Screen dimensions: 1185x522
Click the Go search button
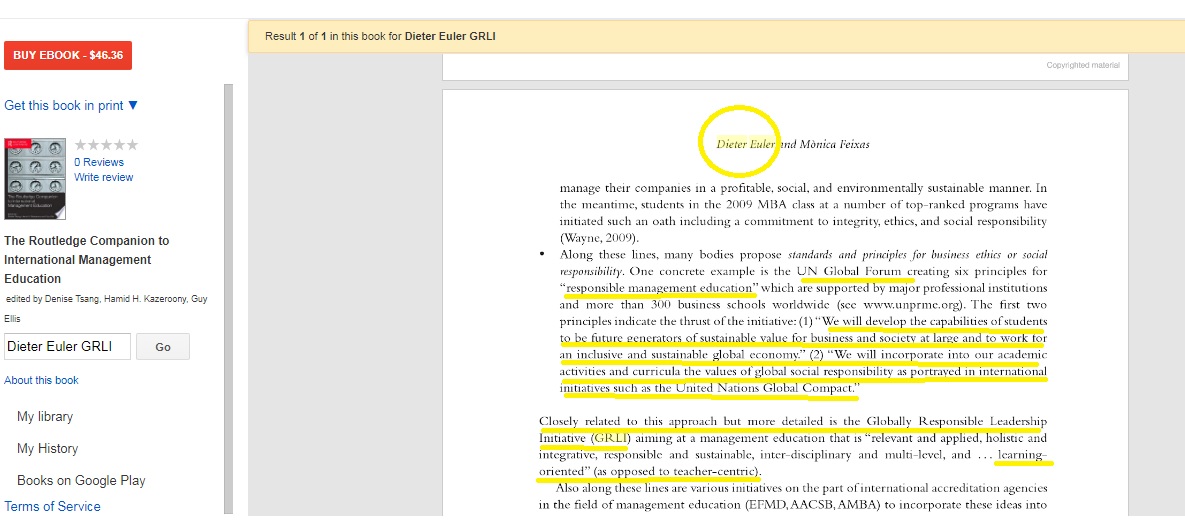click(x=162, y=347)
